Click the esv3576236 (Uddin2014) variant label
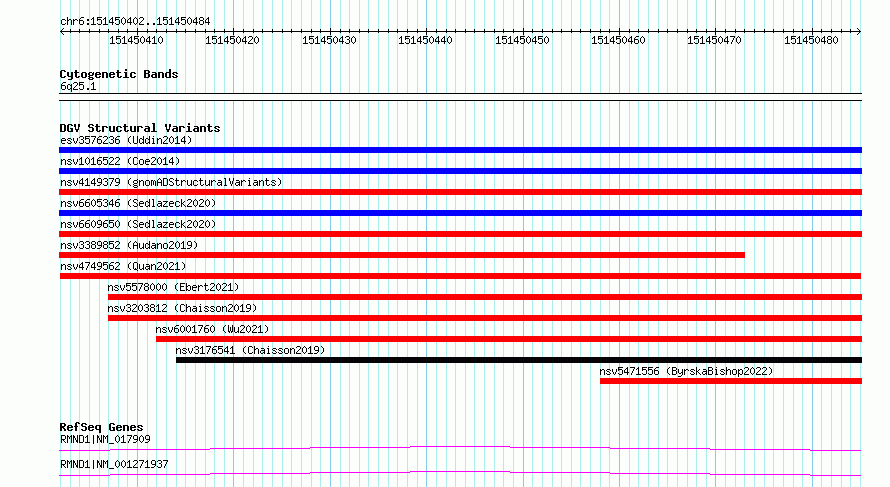 pyautogui.click(x=126, y=140)
